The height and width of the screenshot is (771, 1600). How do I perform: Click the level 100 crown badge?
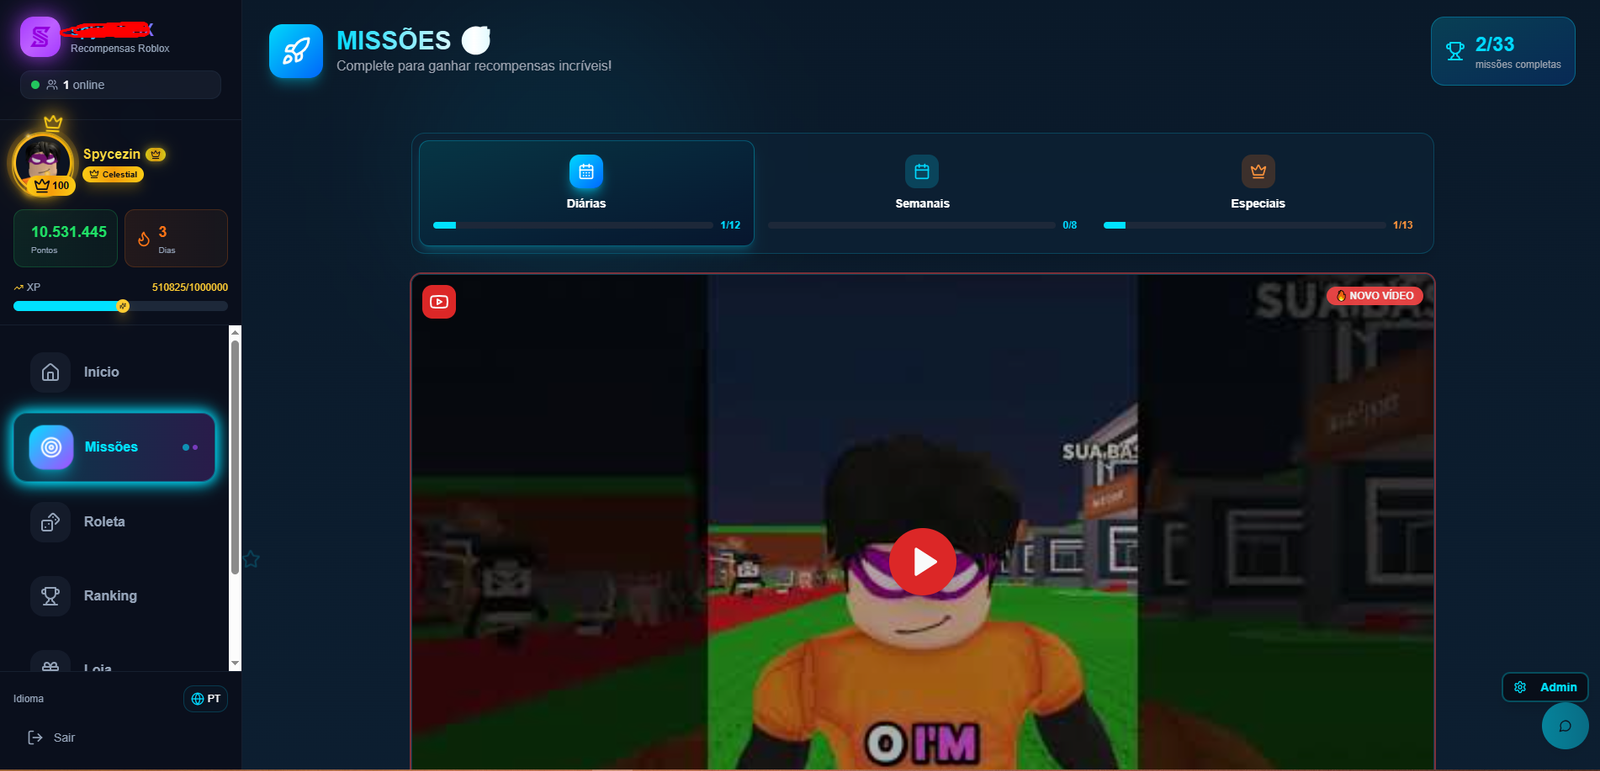click(52, 185)
